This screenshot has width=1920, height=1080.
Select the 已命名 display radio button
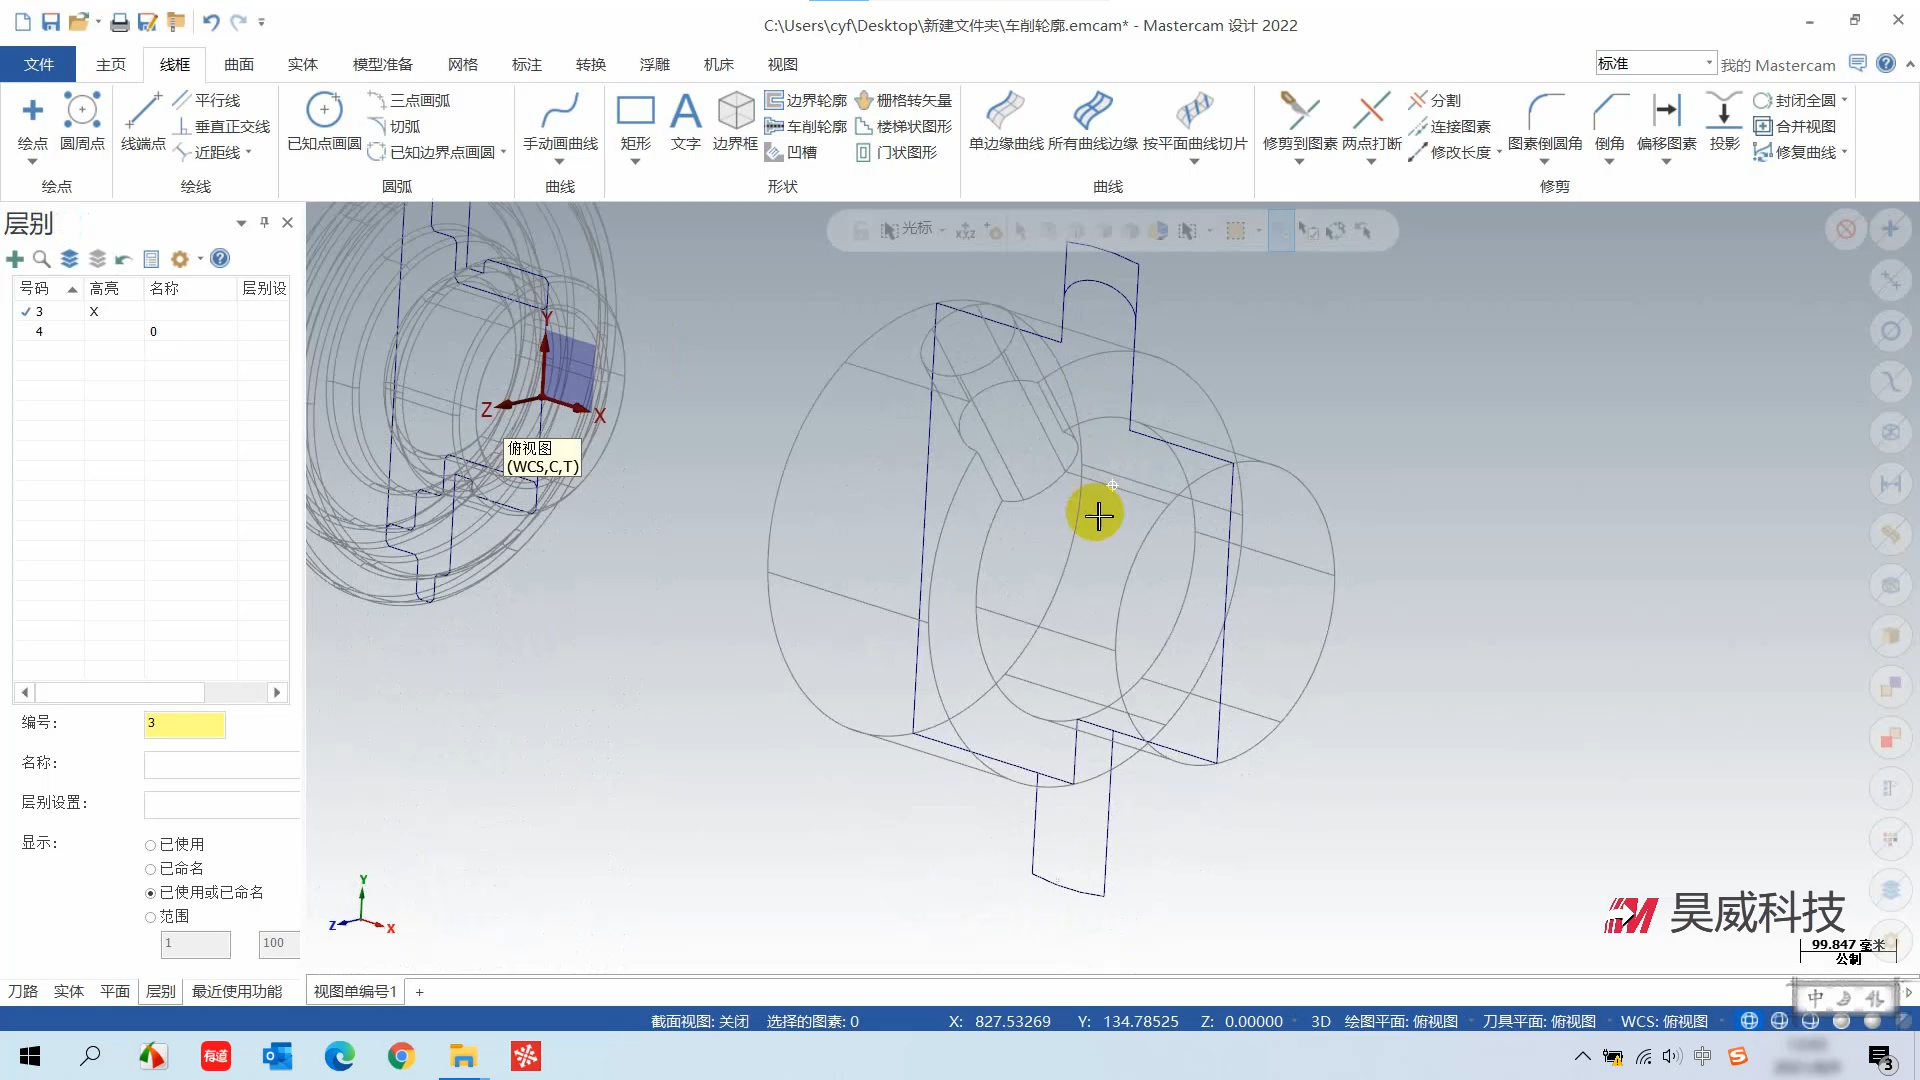pyautogui.click(x=151, y=869)
